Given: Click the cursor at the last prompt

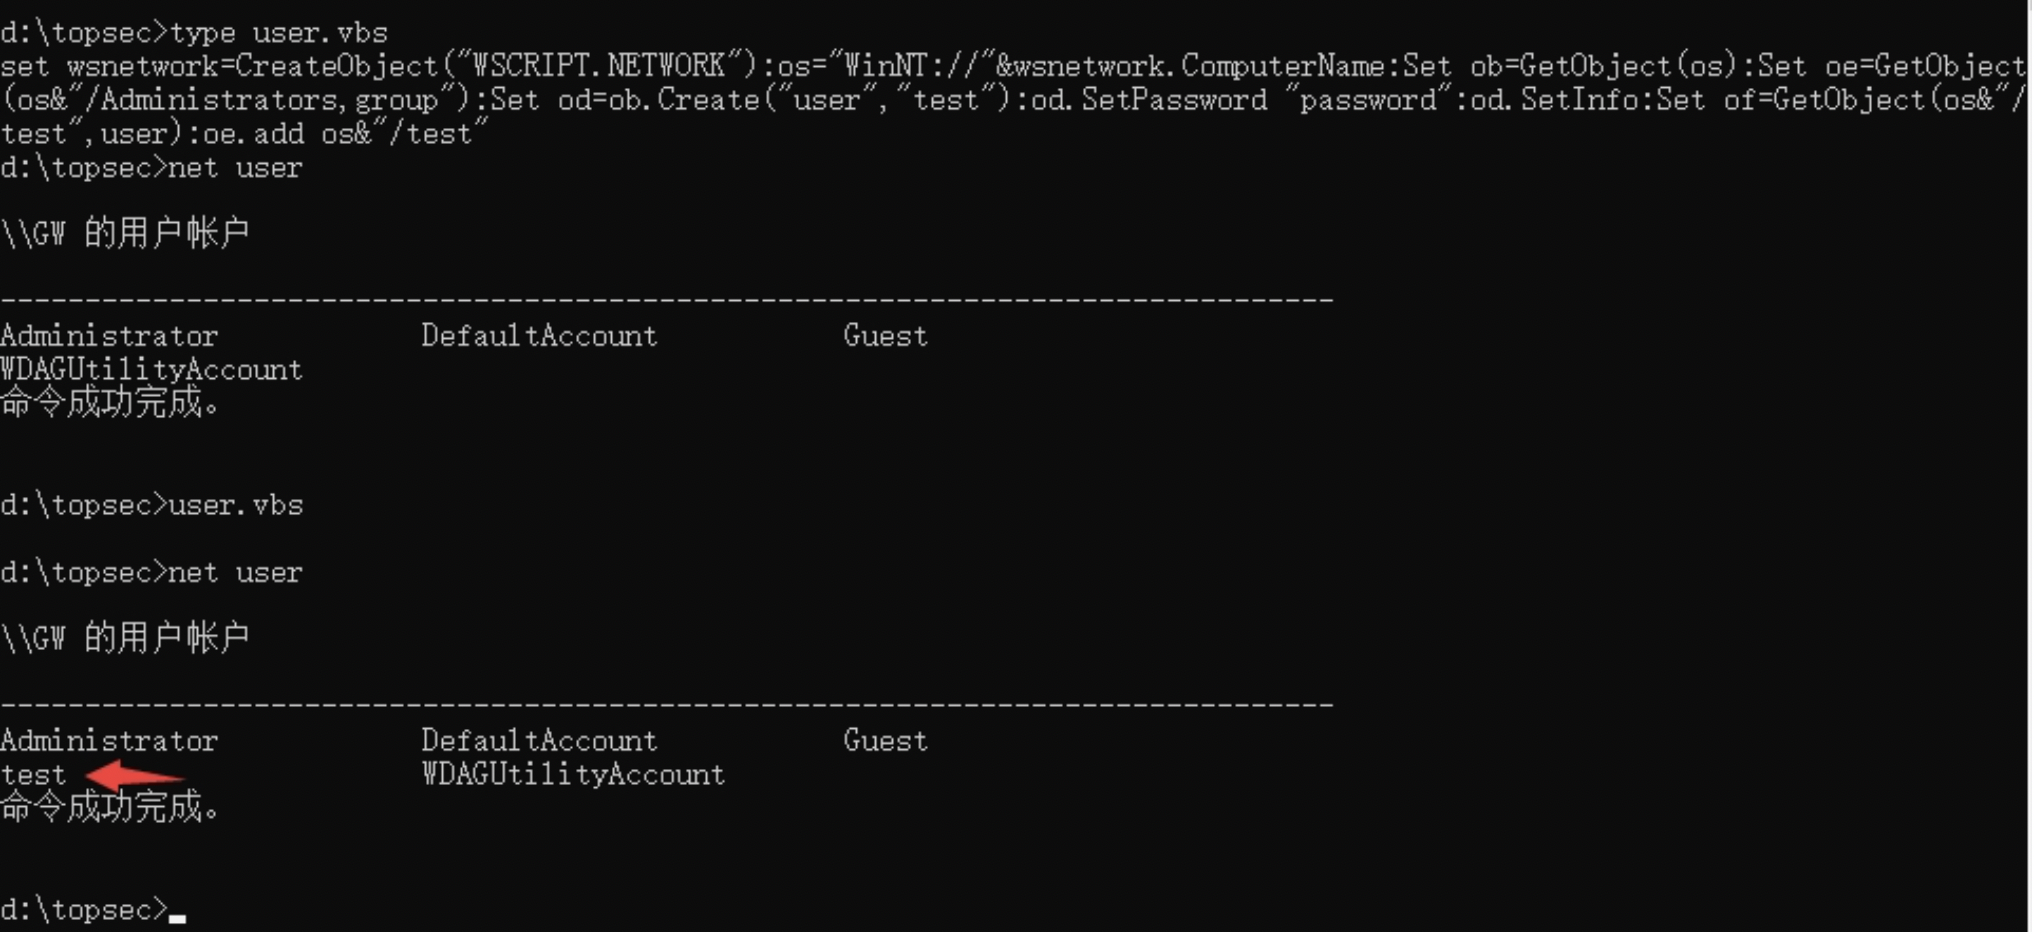Looking at the screenshot, I should (177, 914).
